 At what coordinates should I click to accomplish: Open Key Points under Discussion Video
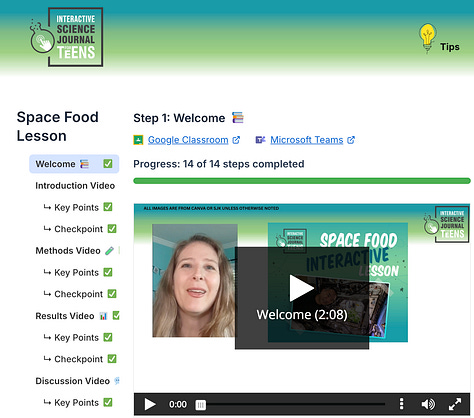pos(76,403)
